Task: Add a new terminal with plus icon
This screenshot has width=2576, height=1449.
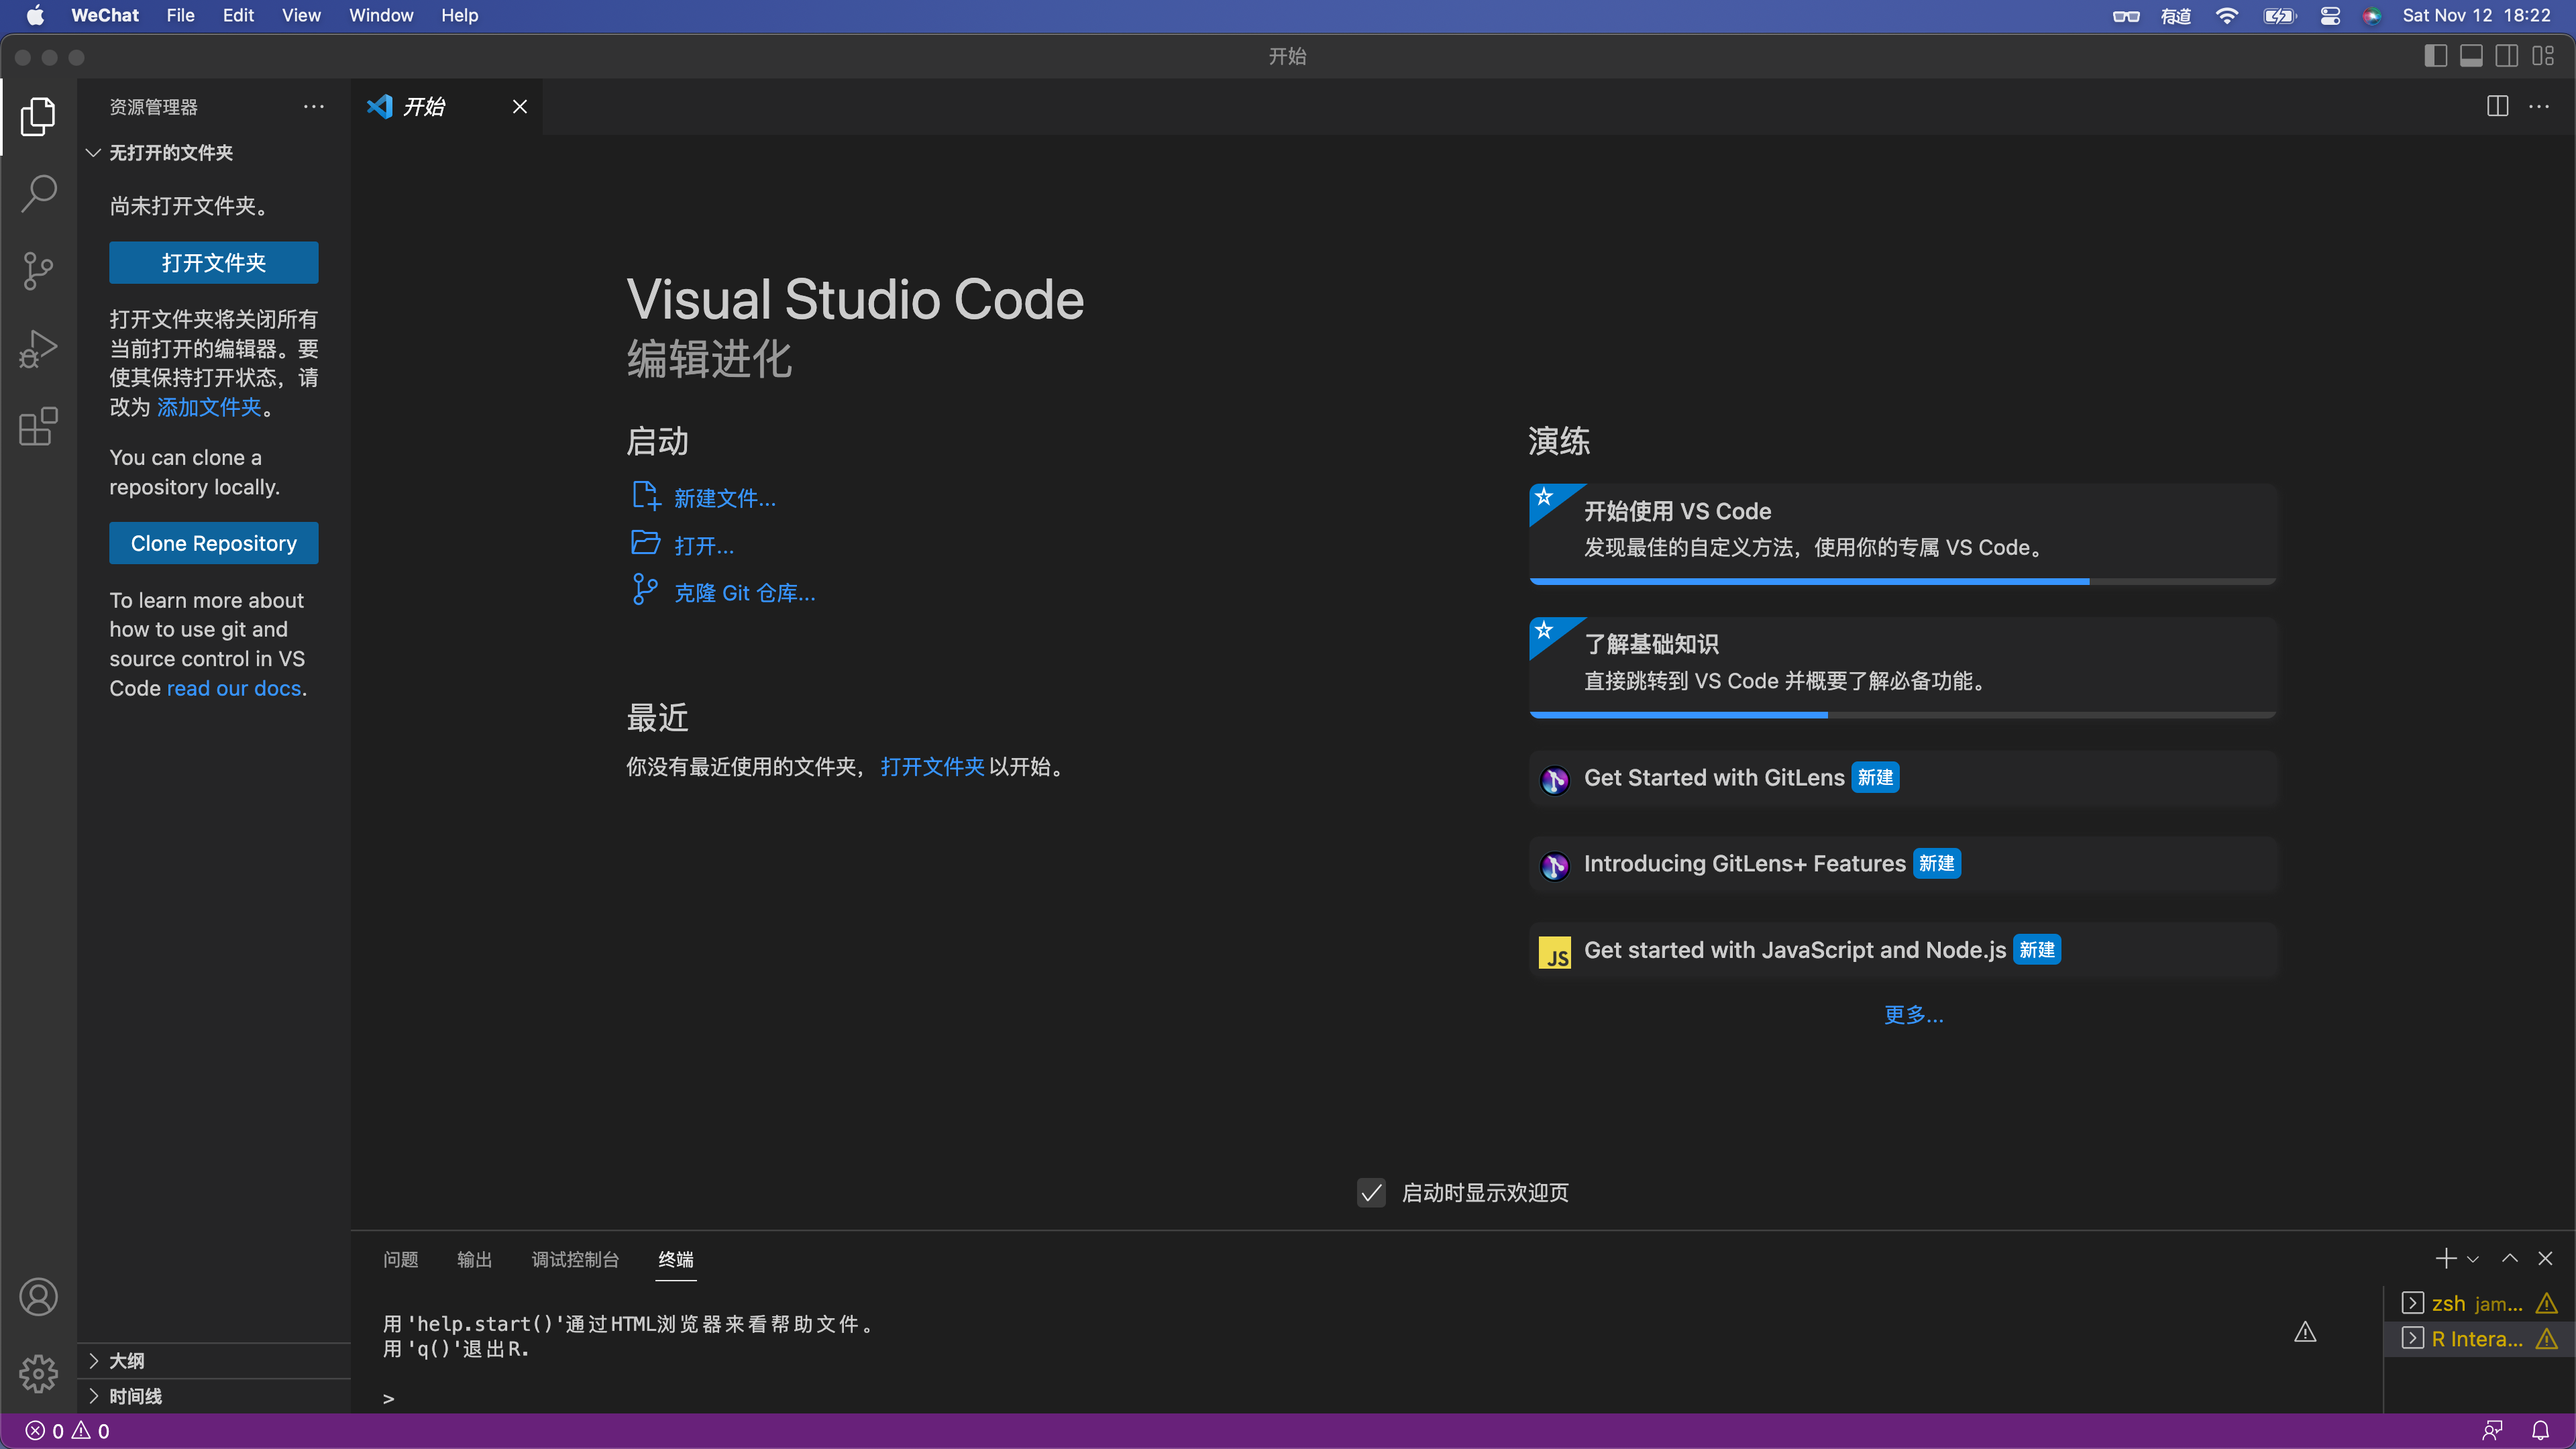Action: click(2446, 1258)
